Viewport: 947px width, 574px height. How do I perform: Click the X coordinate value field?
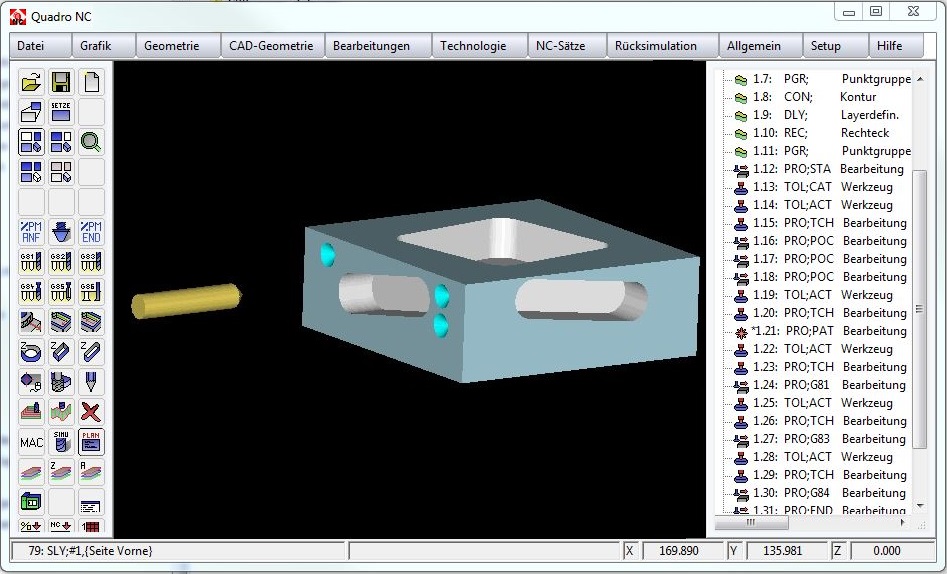tap(683, 551)
